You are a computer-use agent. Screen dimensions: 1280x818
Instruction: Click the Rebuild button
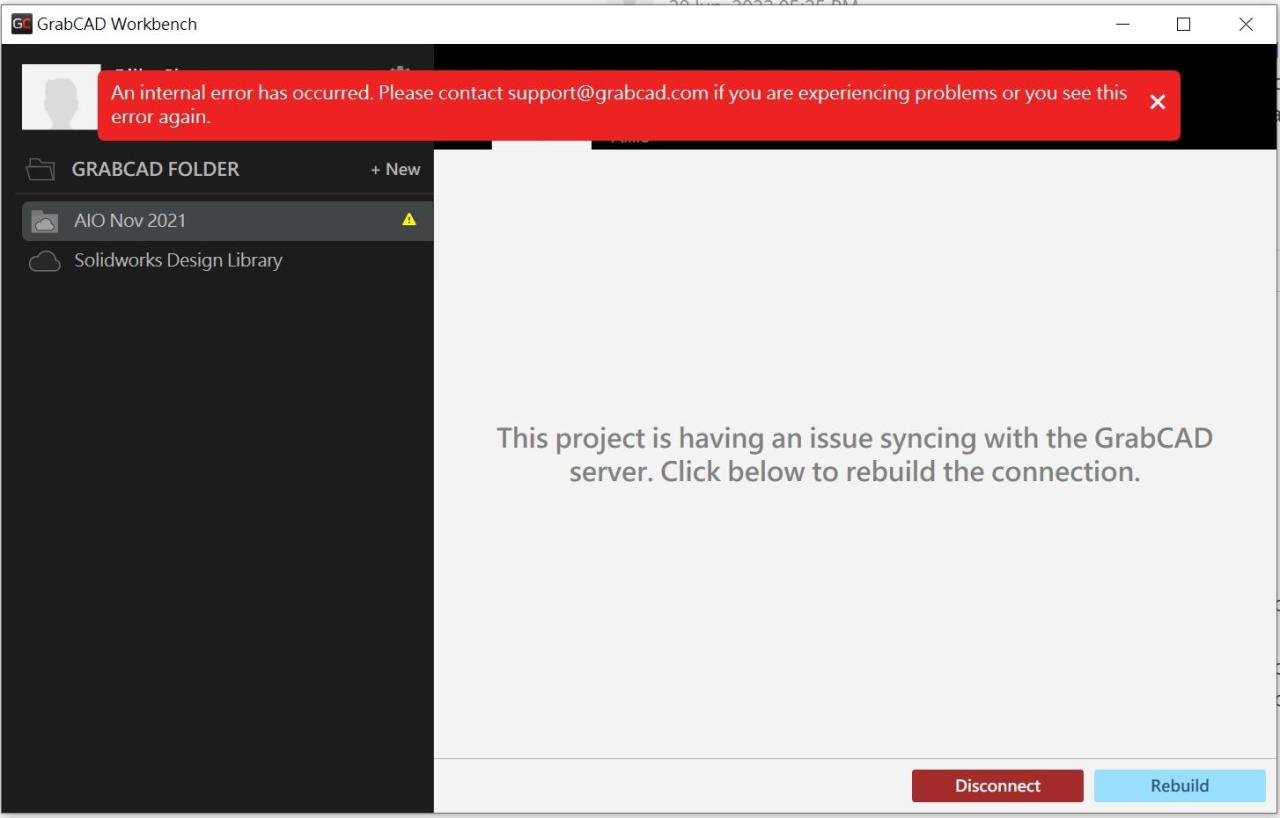click(1179, 786)
